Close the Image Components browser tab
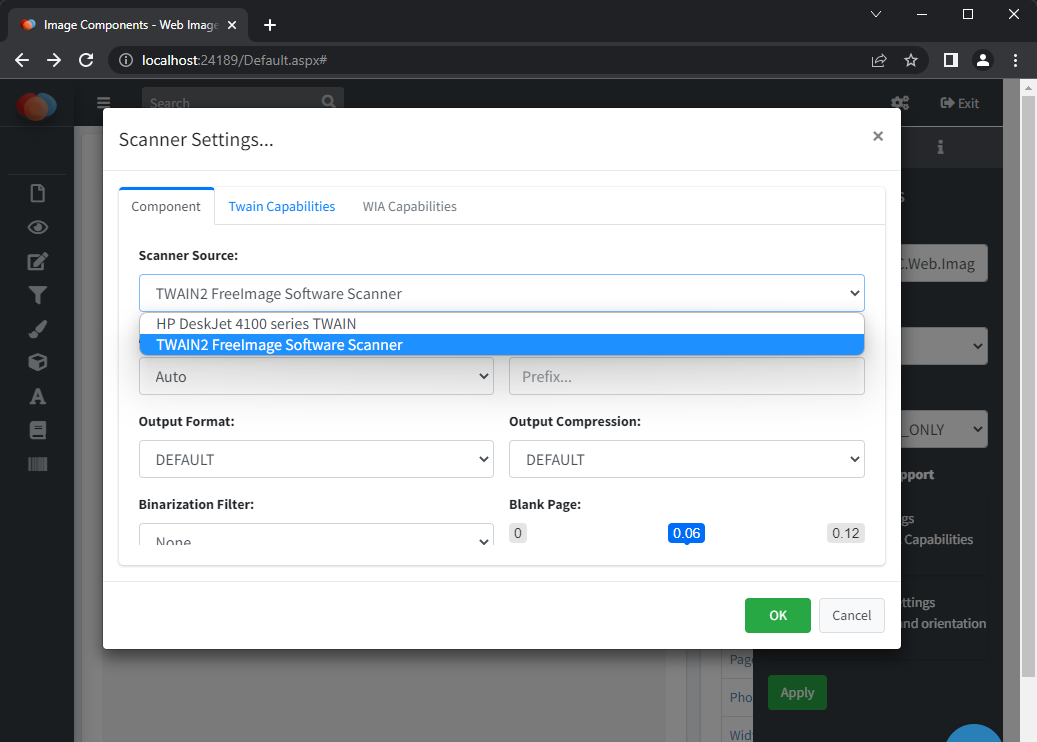1037x742 pixels. click(231, 25)
